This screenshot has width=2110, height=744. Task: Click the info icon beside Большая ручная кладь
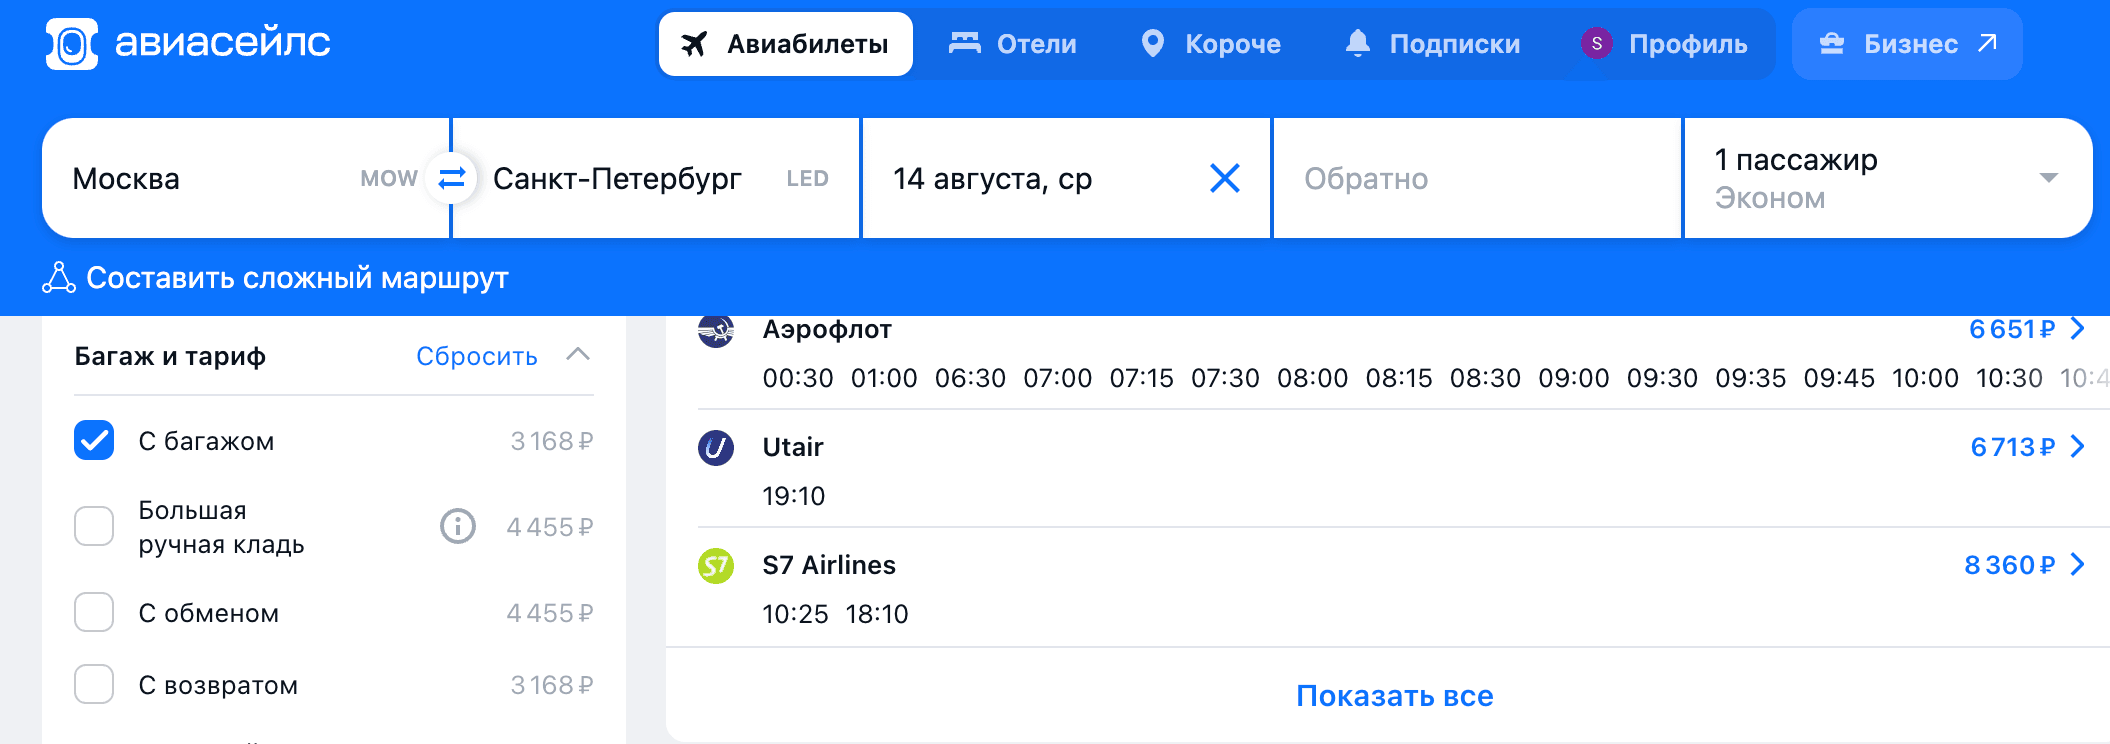(x=458, y=526)
